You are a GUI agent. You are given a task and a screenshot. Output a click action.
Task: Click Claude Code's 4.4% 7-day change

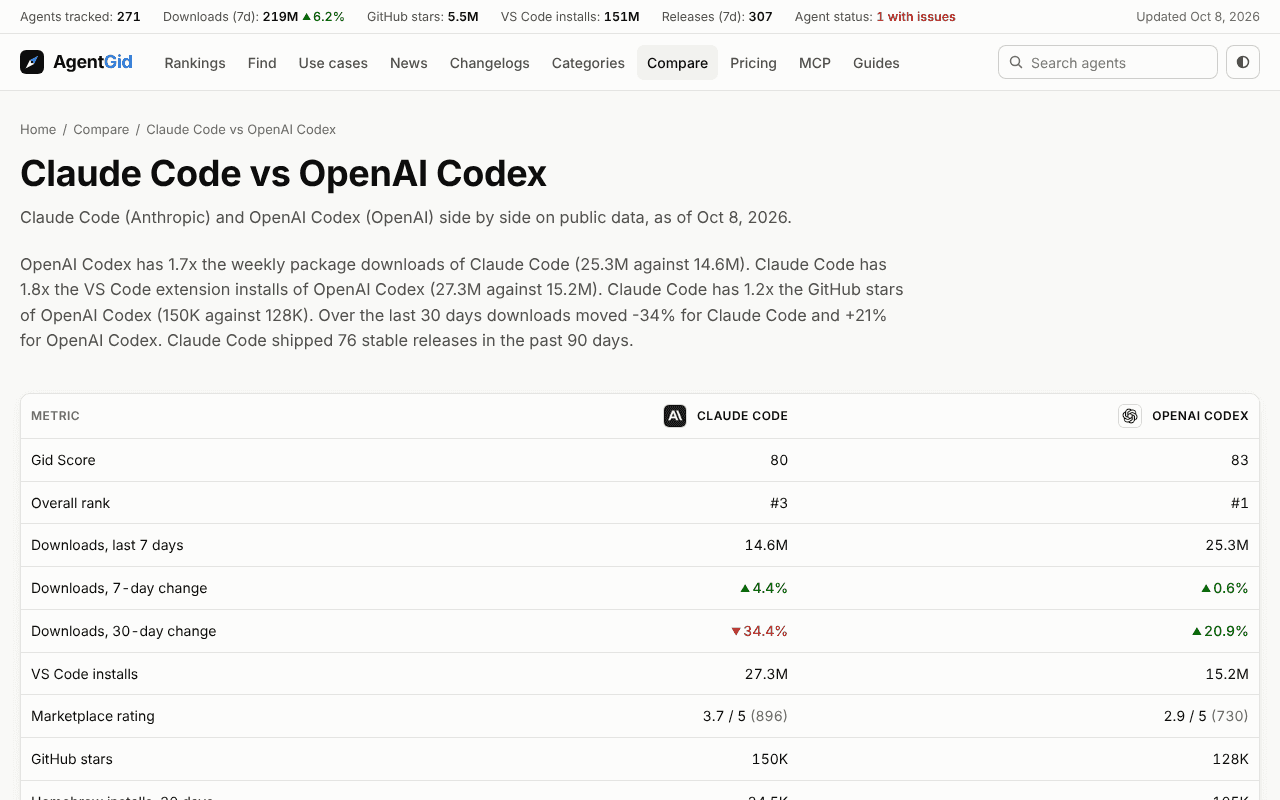coord(764,588)
